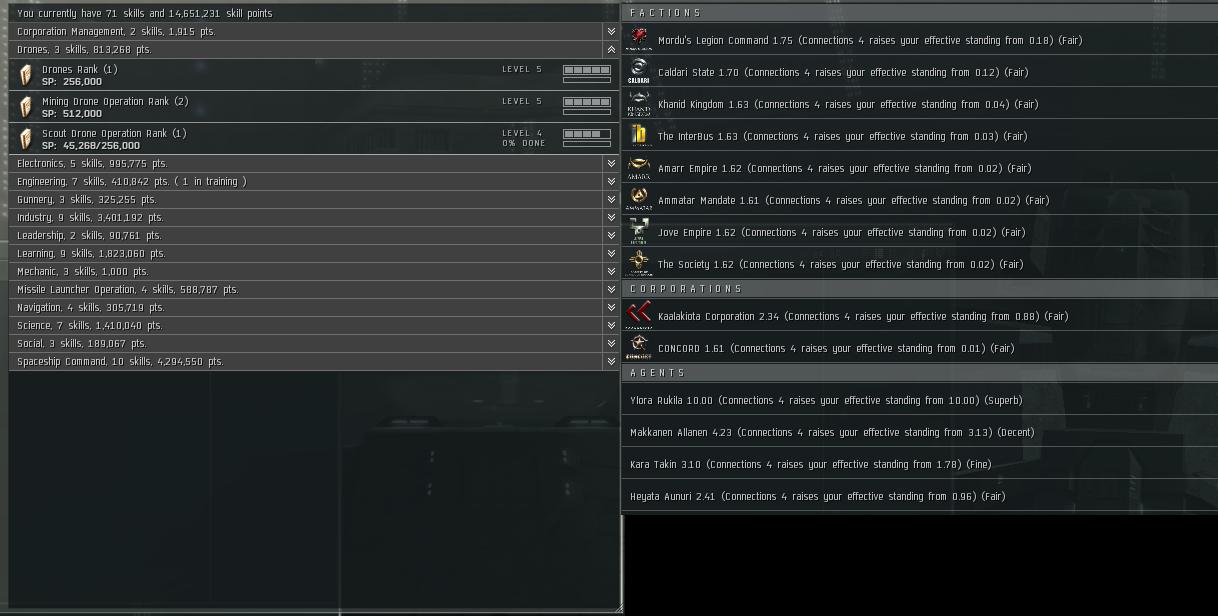Collapse the Drones skill group

click(x=611, y=50)
